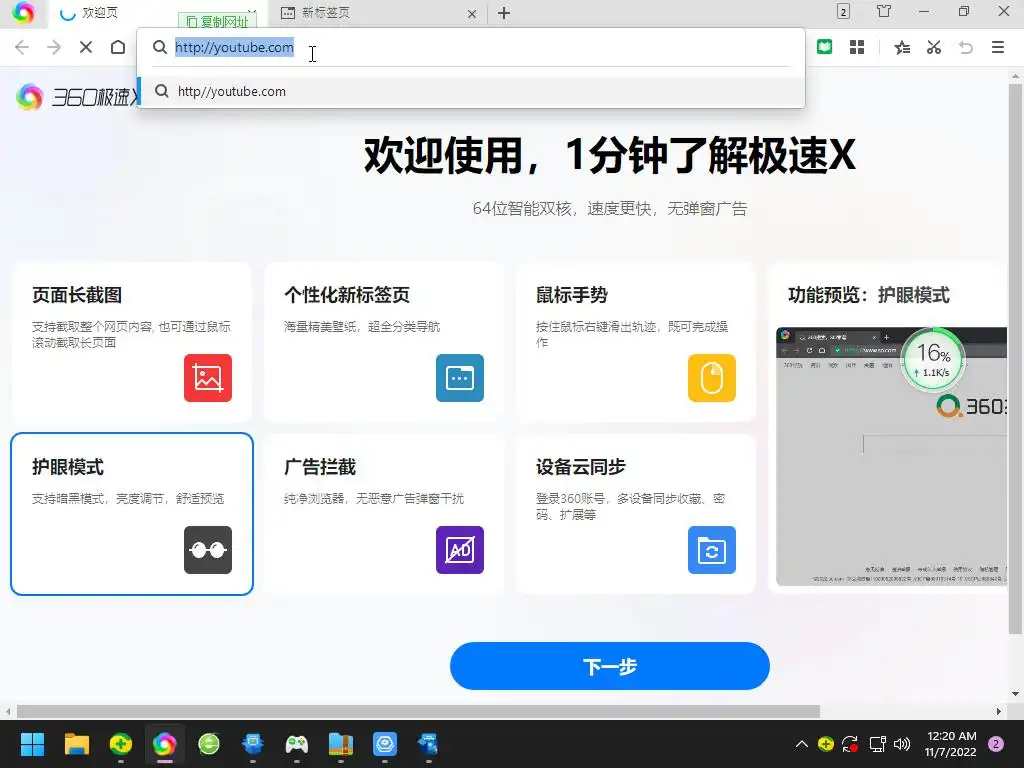
Task: Click the 360 browser taskbar icon
Action: point(165,744)
